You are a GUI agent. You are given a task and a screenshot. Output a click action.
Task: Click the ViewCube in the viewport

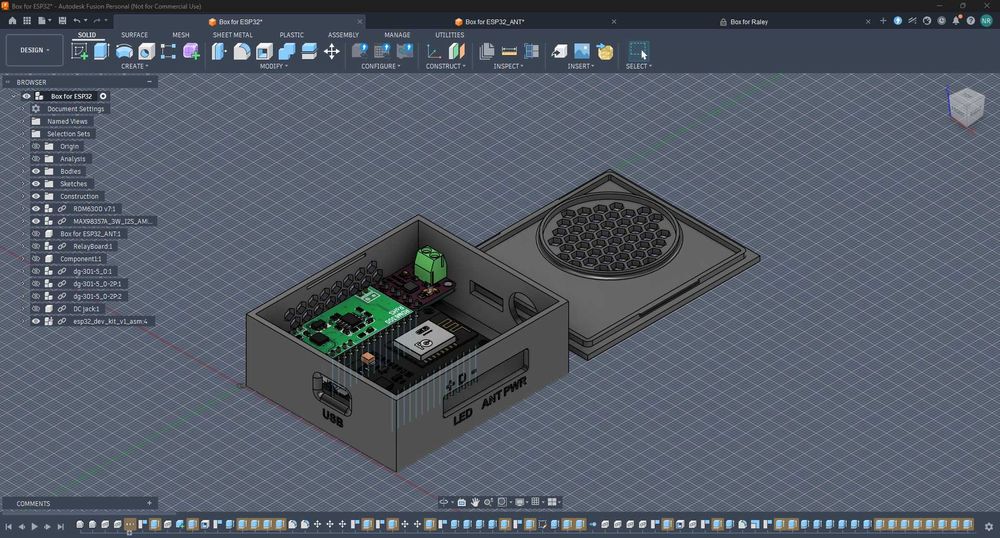(x=966, y=106)
